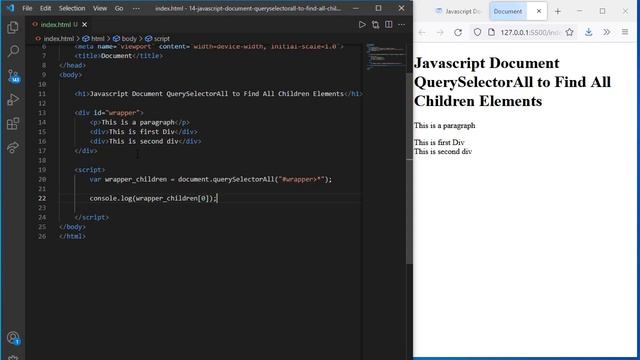Viewport: 640px width, 360px height.
Task: Click the closing script tag on line 24
Action: [x=92, y=217]
